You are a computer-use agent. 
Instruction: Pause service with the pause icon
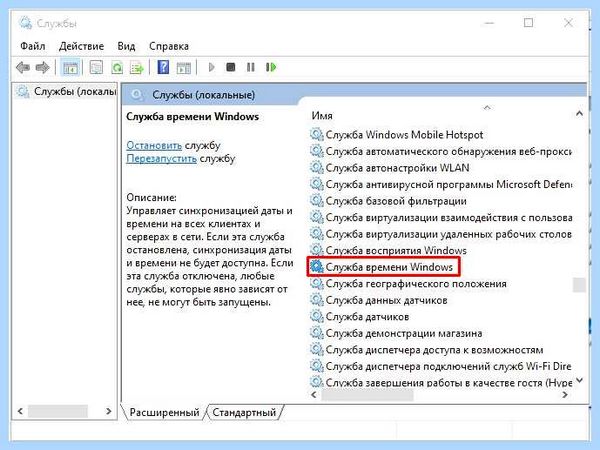pos(251,67)
